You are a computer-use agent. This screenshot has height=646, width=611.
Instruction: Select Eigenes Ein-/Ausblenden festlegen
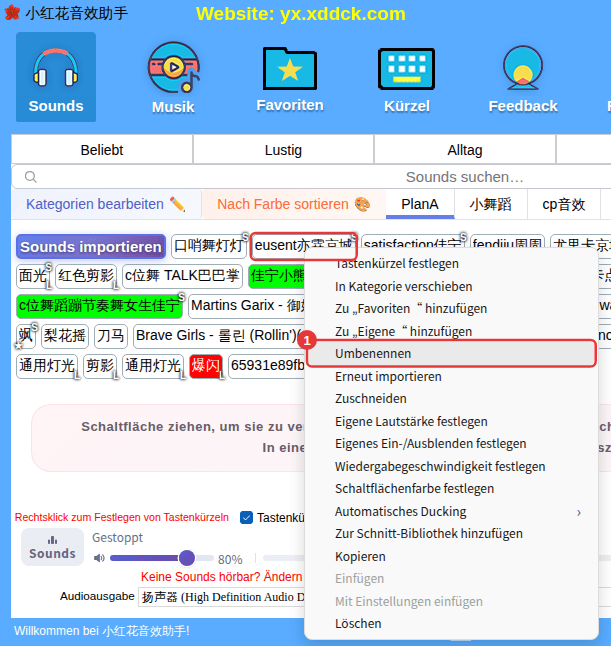(431, 444)
